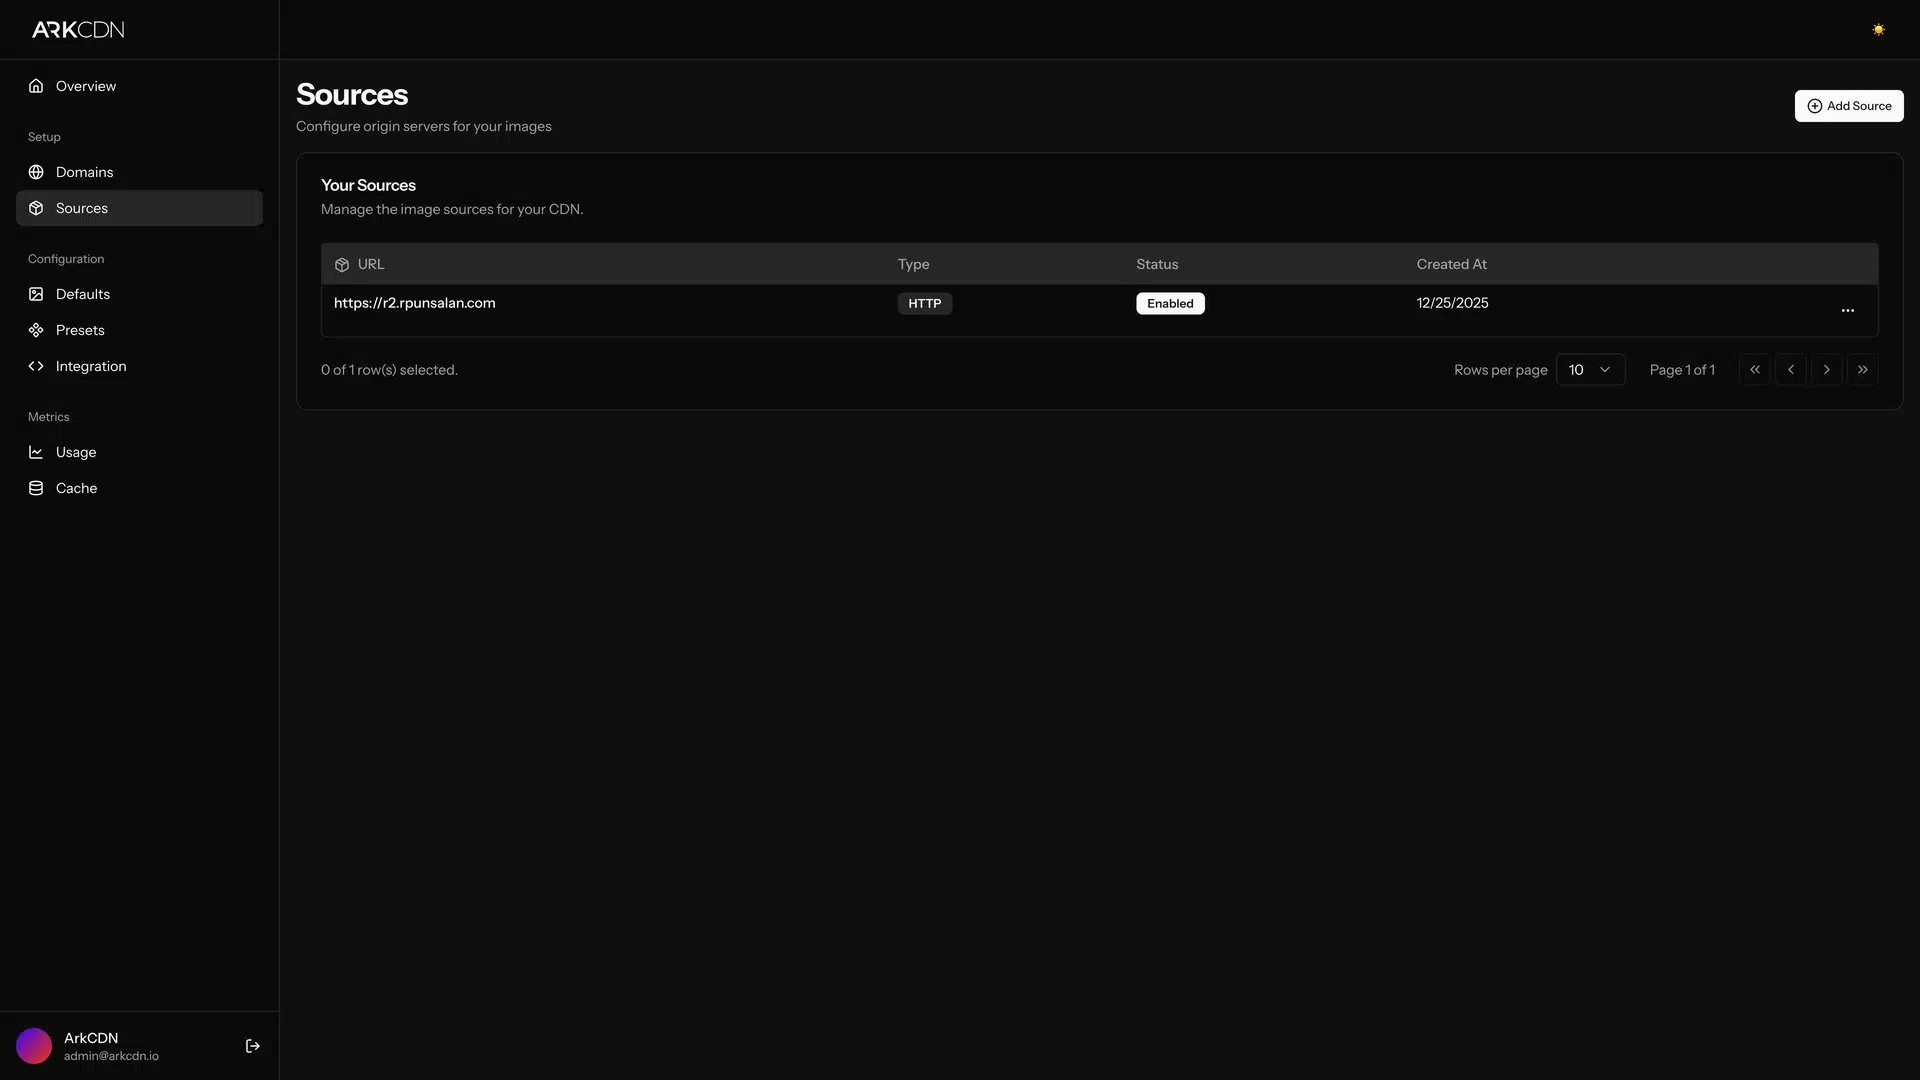Click the Usage chart icon
Viewport: 1920px width, 1080px height.
click(x=36, y=452)
